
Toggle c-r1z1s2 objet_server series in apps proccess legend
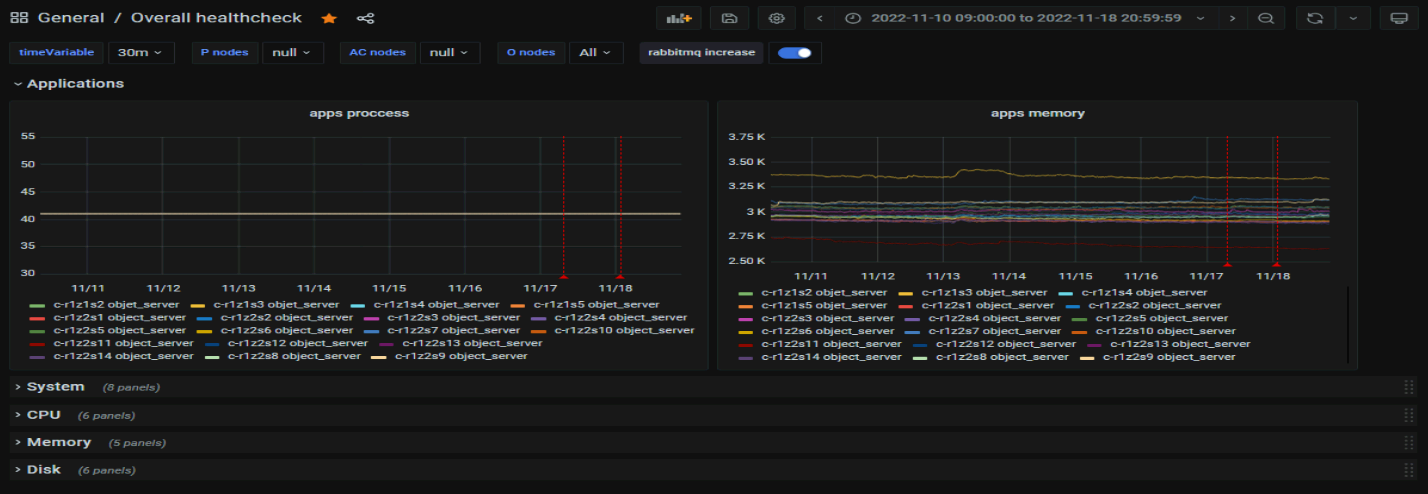point(115,304)
